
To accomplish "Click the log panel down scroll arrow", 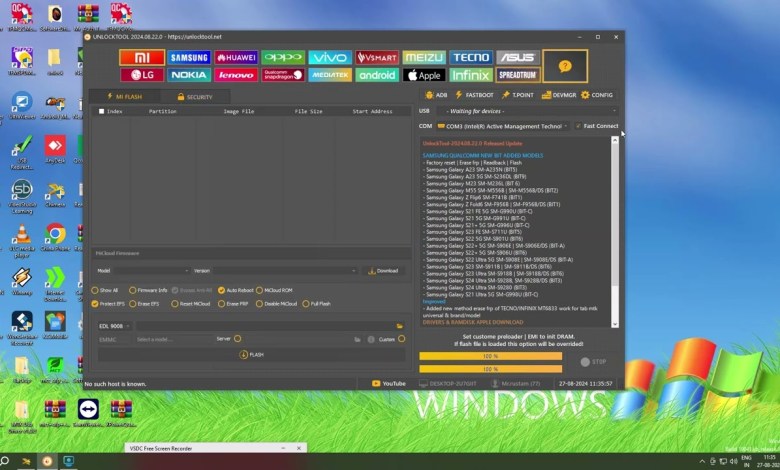I will pos(615,324).
